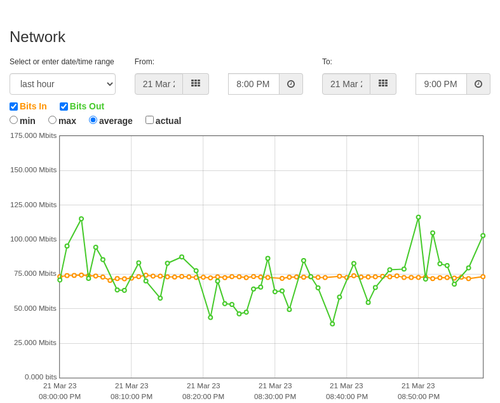Select the average radio button

click(93, 120)
